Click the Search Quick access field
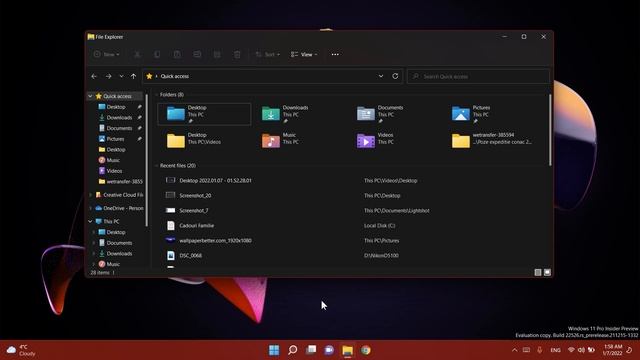Screen dimensions: 640x360 [478, 76]
